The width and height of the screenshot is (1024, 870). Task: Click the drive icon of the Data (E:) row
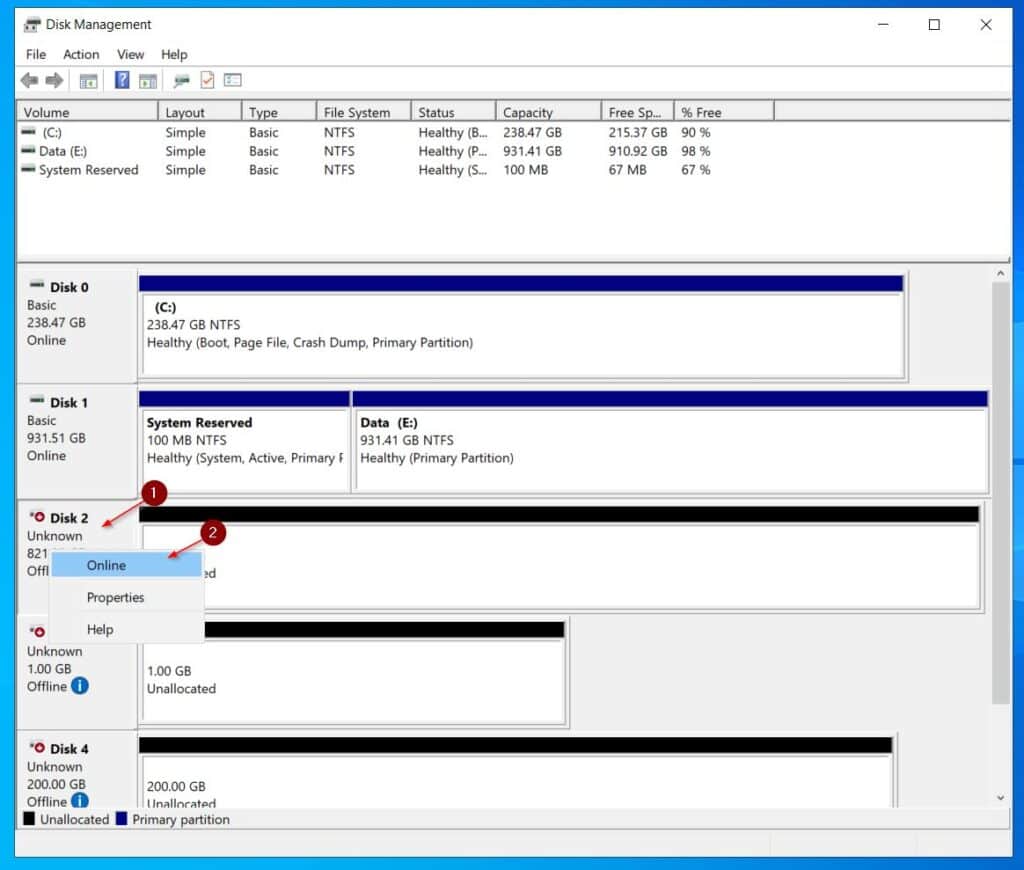point(28,150)
